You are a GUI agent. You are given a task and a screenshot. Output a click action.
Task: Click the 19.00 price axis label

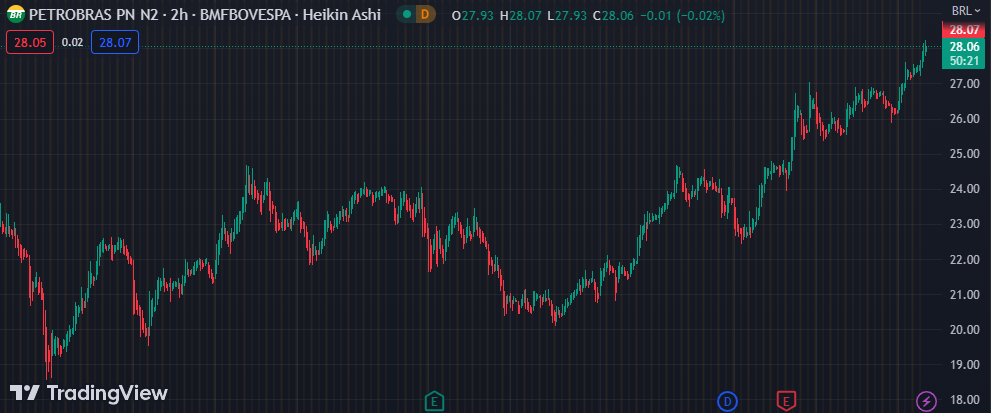pos(964,365)
